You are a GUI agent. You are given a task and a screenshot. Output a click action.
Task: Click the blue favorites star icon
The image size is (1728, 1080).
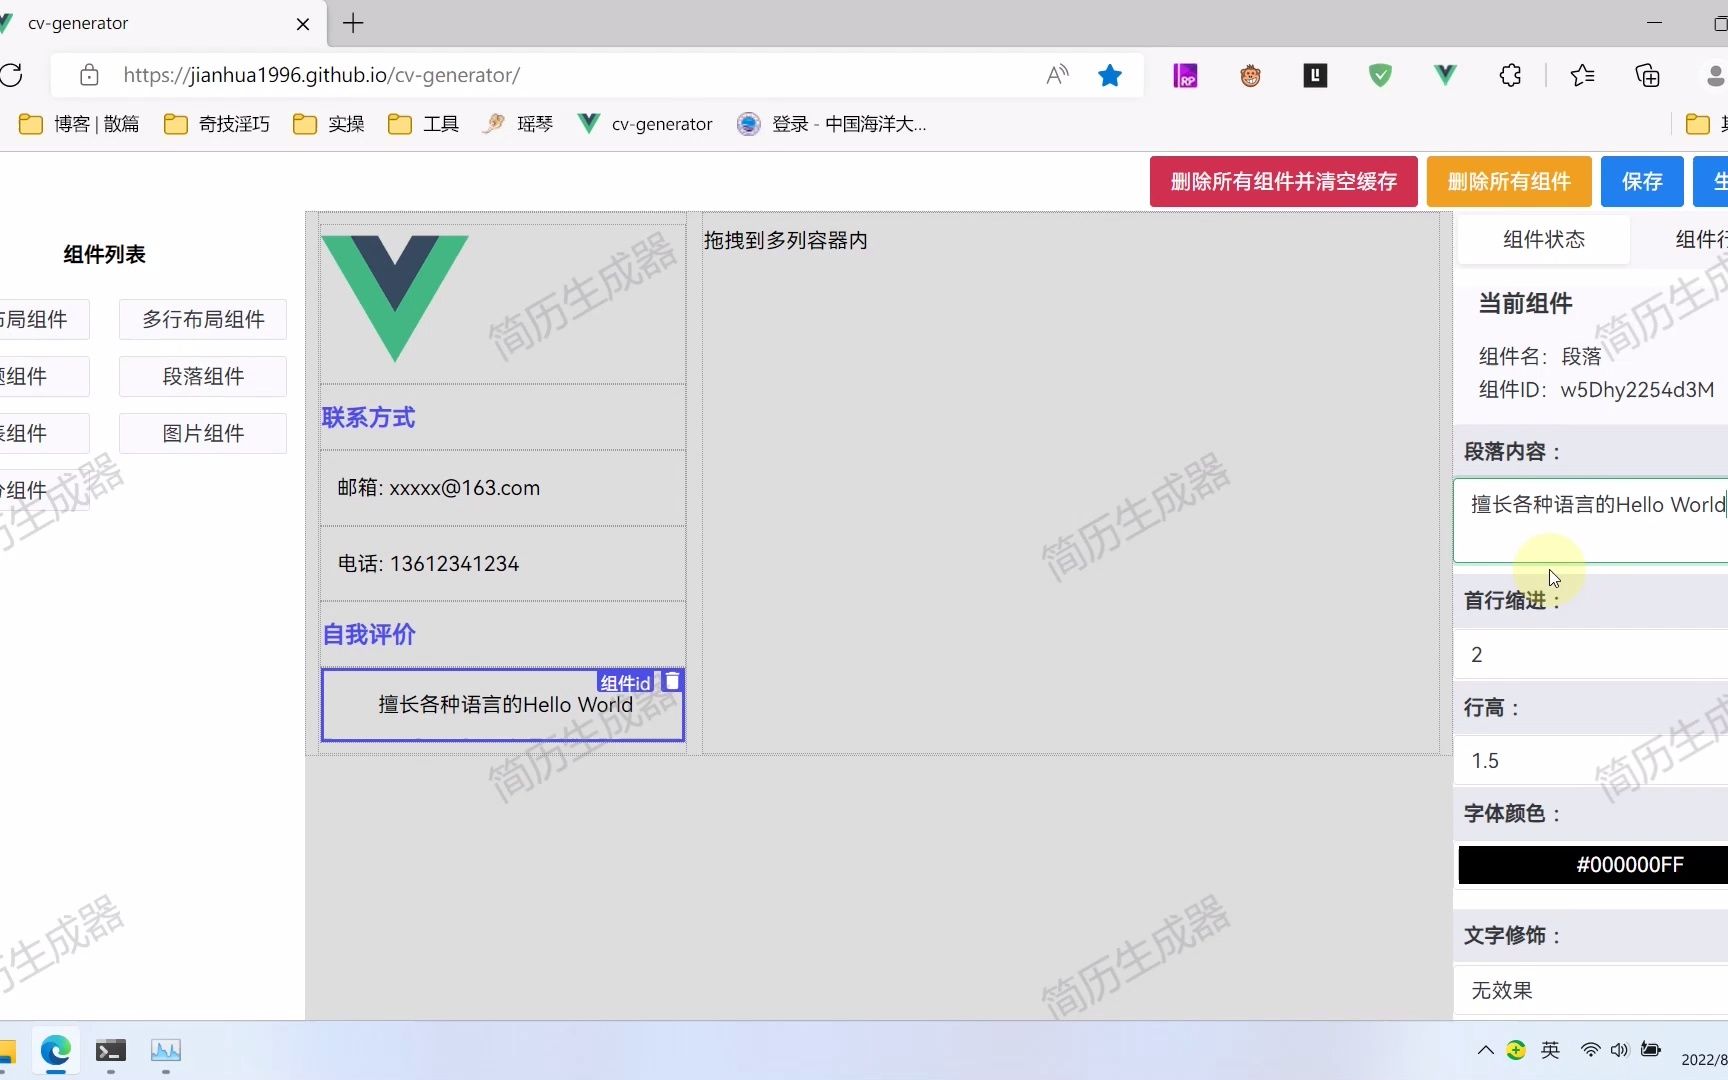pyautogui.click(x=1110, y=75)
